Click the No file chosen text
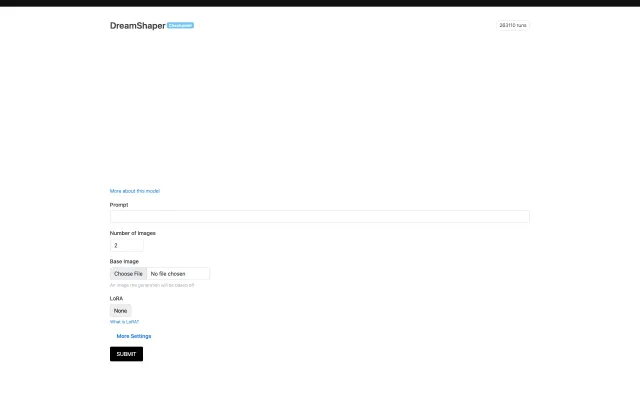Screen dimensions: 640x400 (168, 273)
